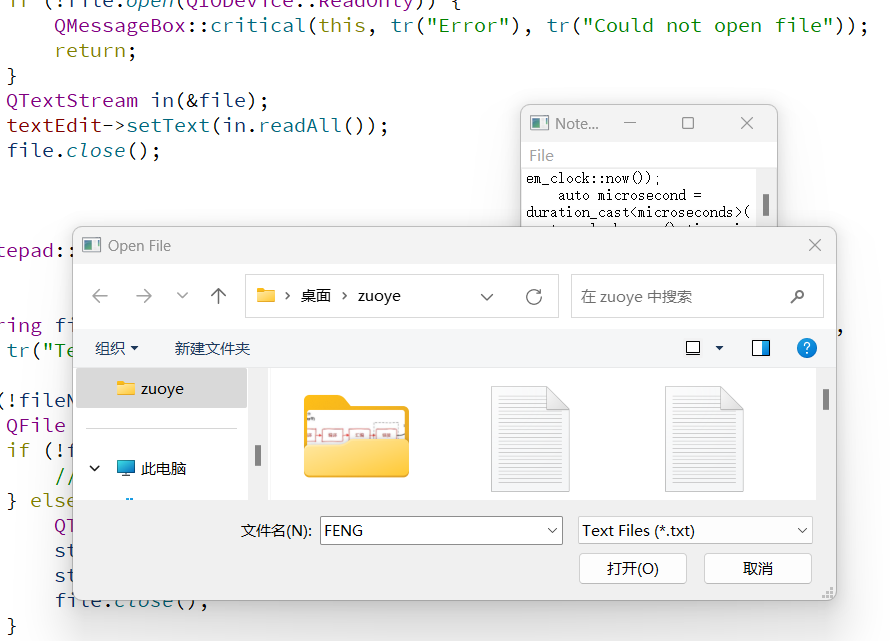Click the textEdit->setText line in code

tap(197, 125)
